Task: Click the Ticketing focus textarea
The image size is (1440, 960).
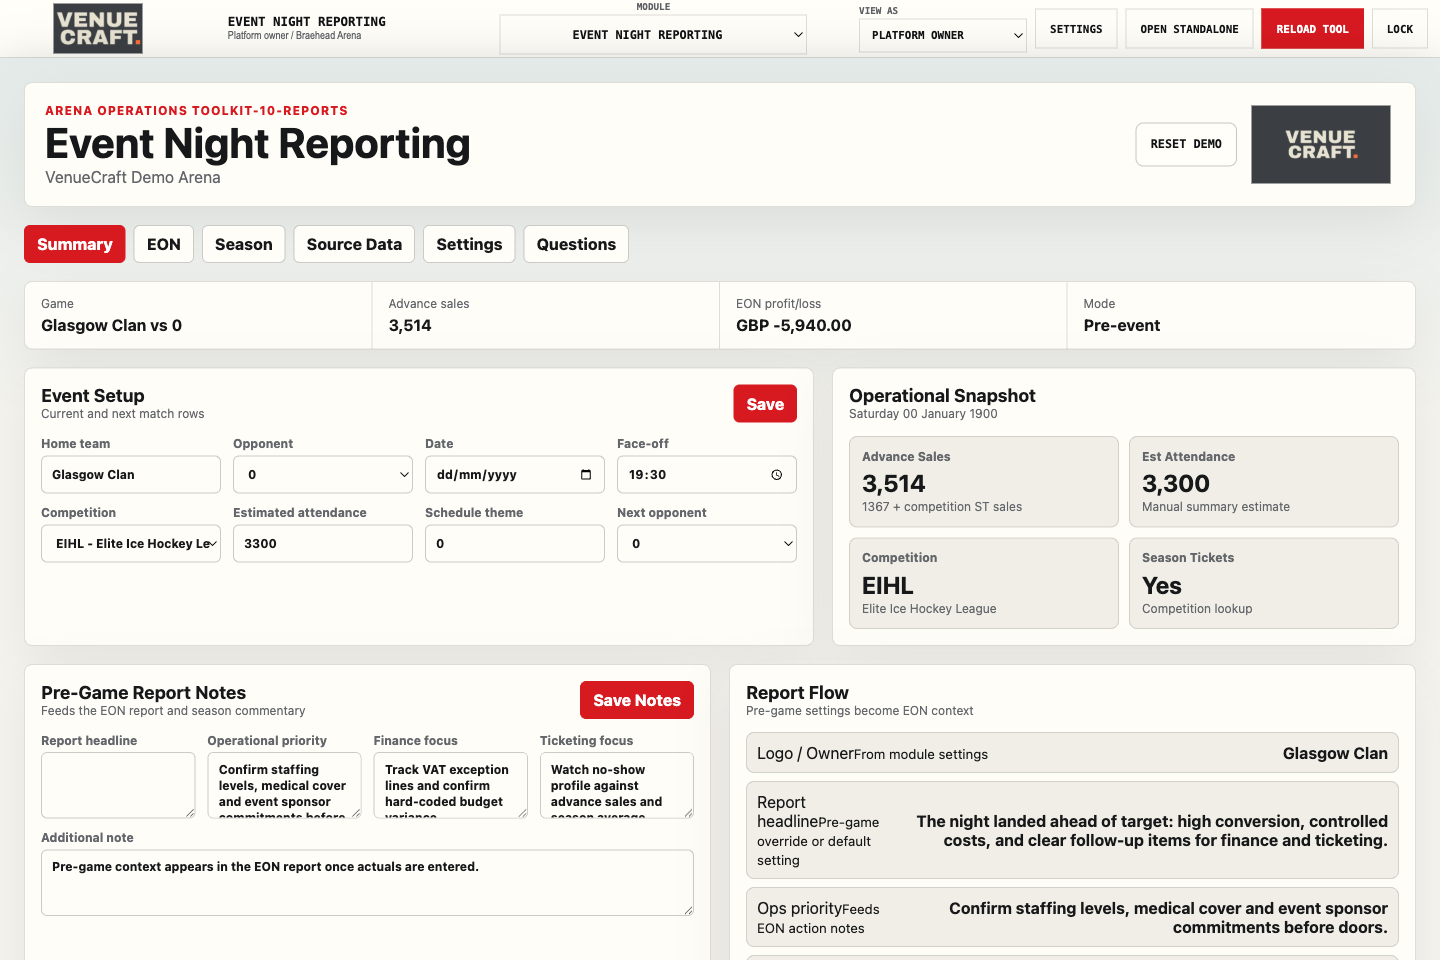Action: point(617,785)
